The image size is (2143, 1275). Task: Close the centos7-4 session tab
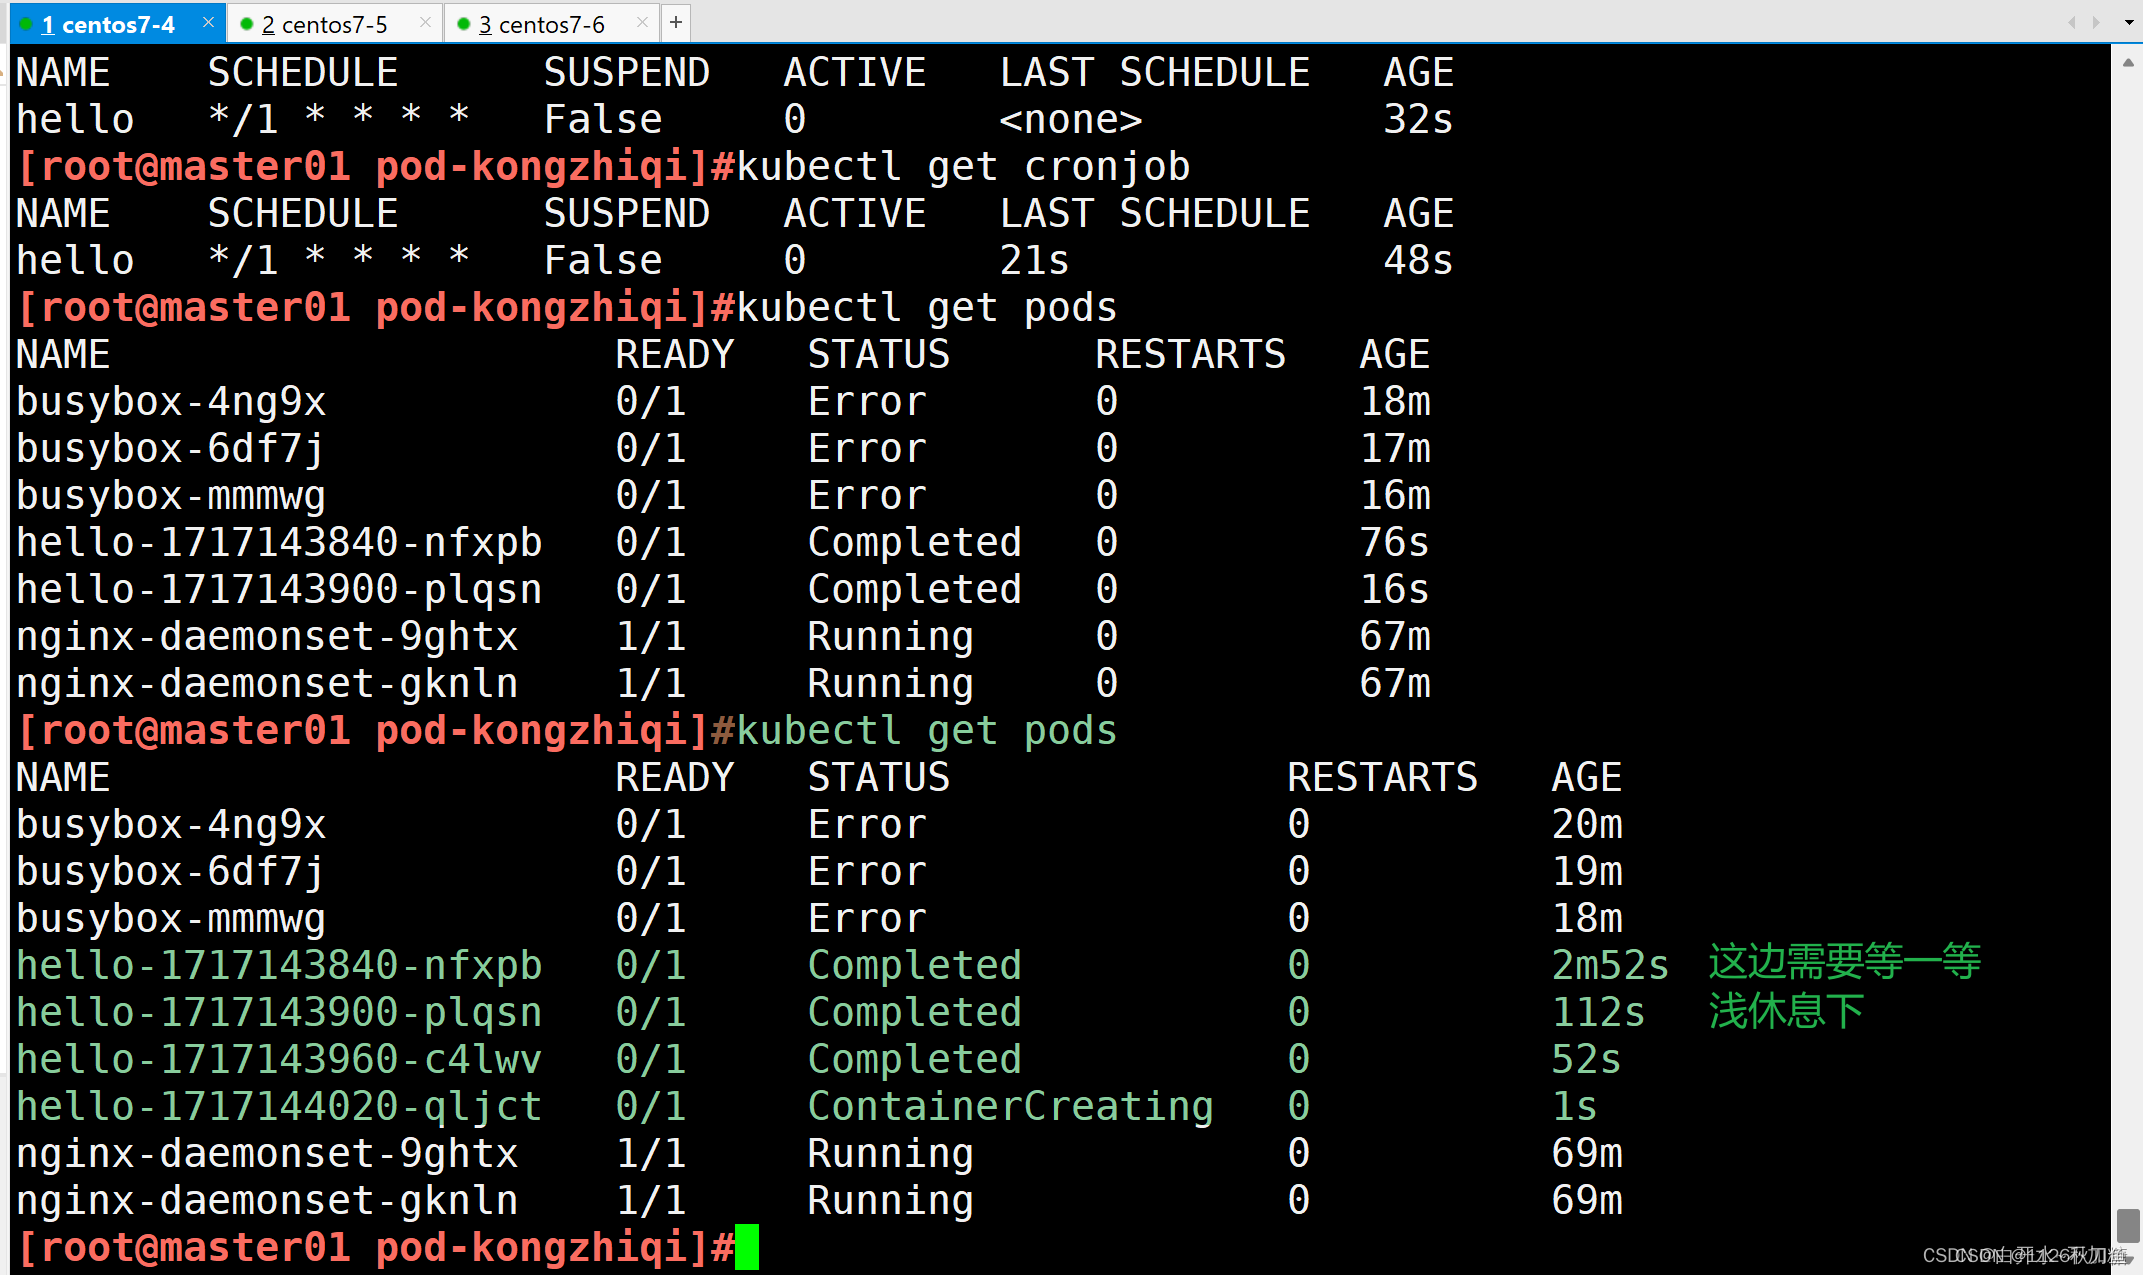point(208,22)
